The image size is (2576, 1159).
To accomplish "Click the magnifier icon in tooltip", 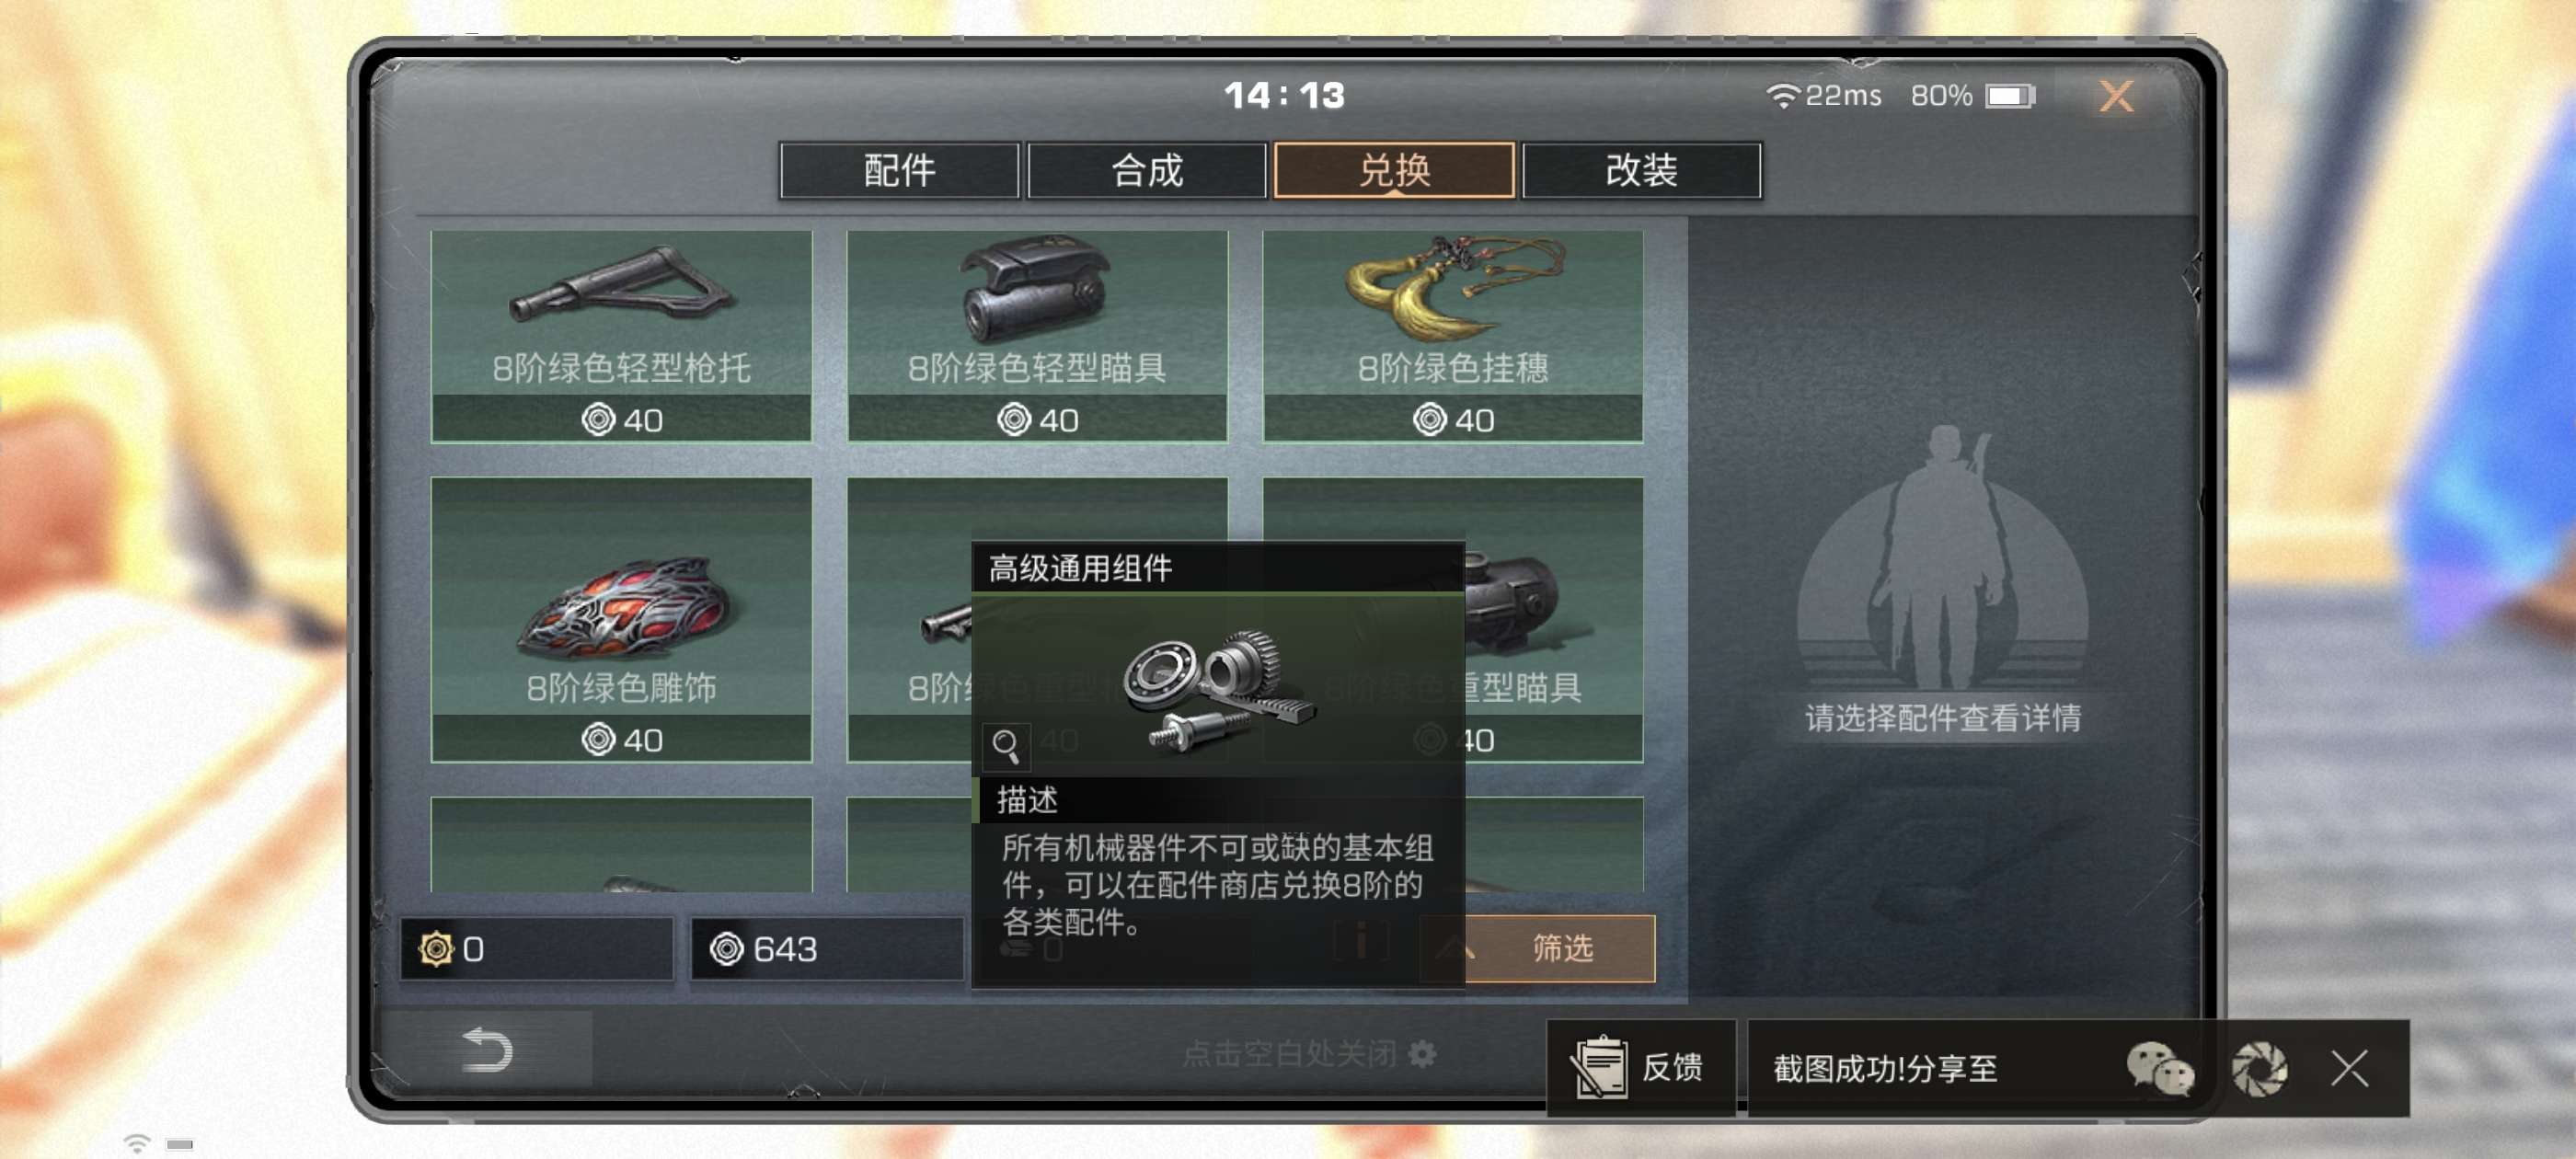I will pos(1005,745).
